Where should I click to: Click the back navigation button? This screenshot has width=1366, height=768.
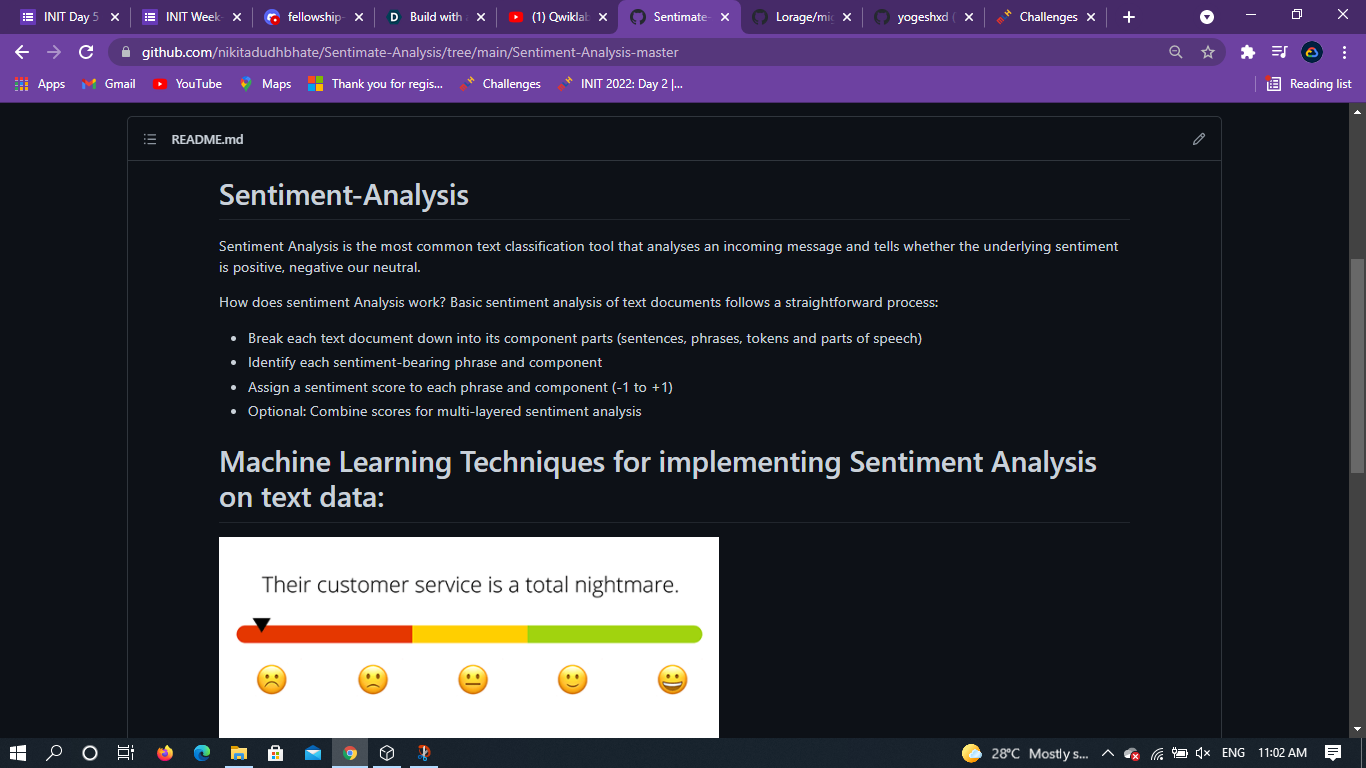click(21, 51)
